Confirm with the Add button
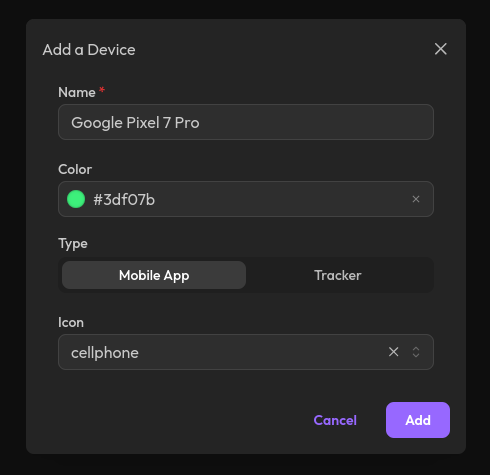Screen dimensions: 490x475 (x=418, y=420)
